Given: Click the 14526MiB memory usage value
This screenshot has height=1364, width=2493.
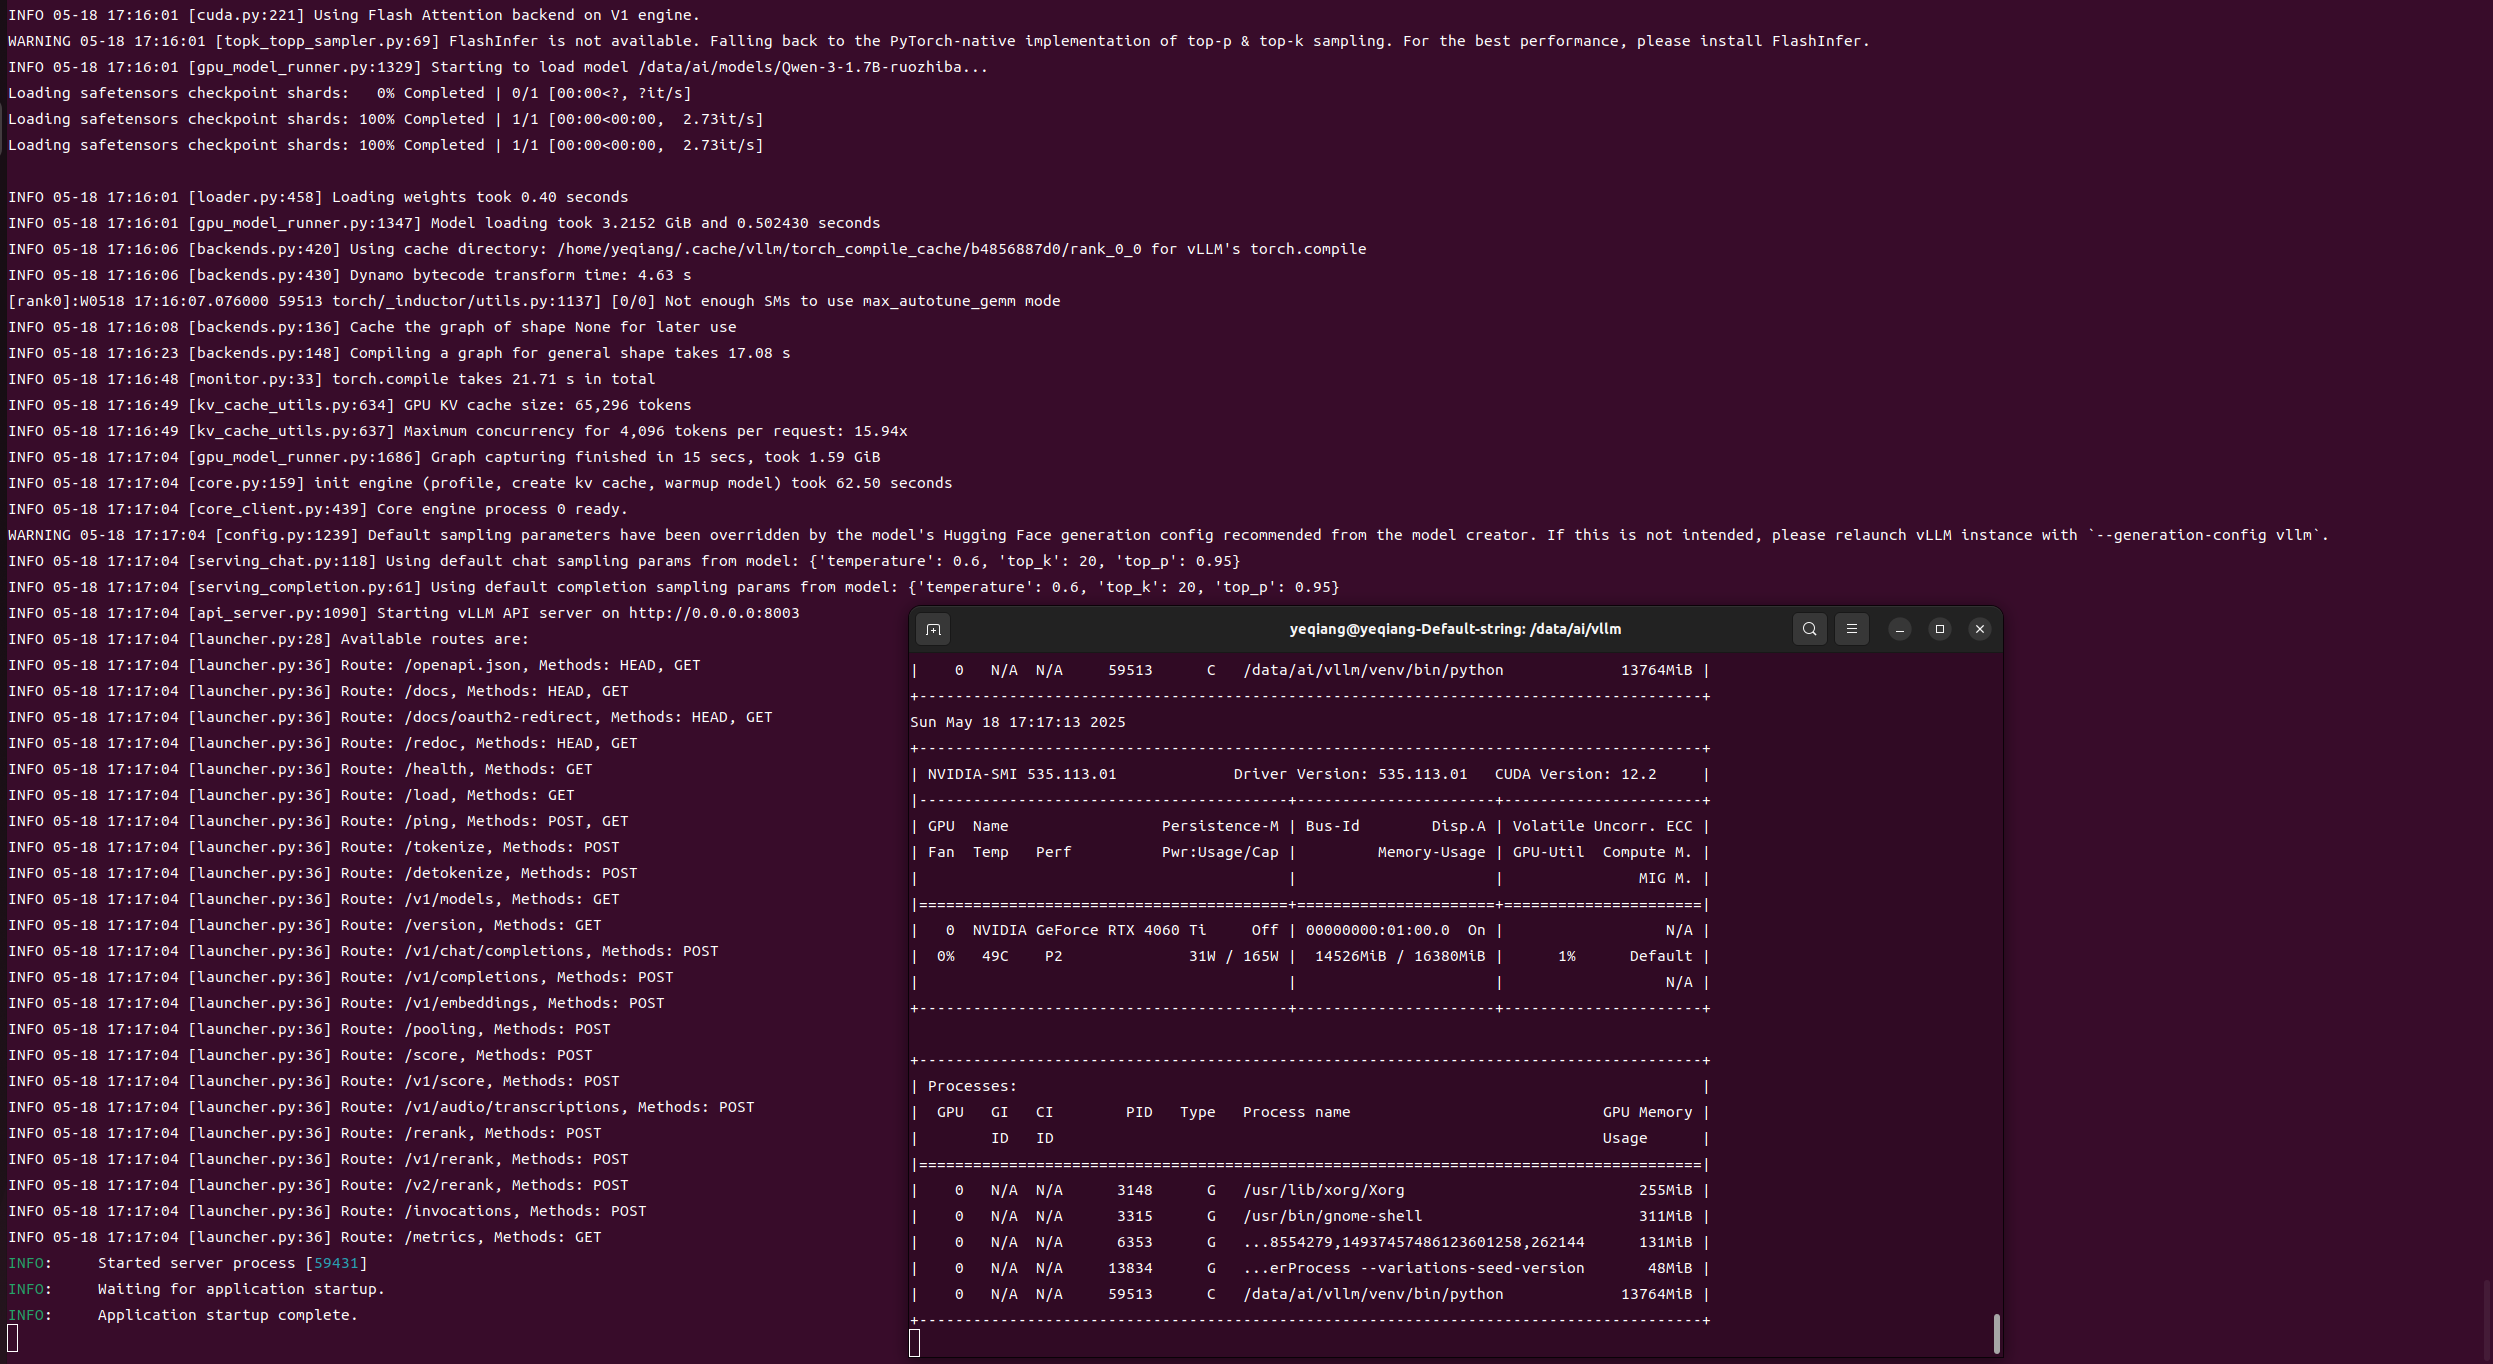Looking at the screenshot, I should [1349, 956].
